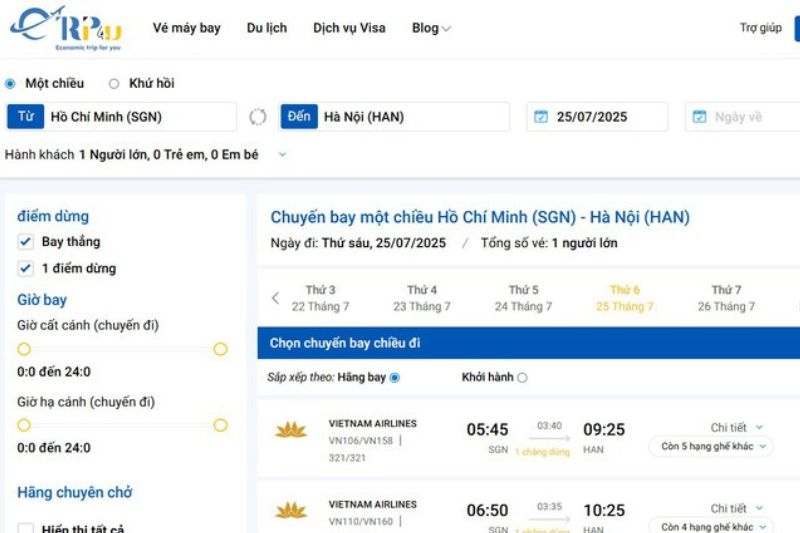800x533 pixels.
Task: Click the Hãng chuyên chở filter heading
Action: 74,493
